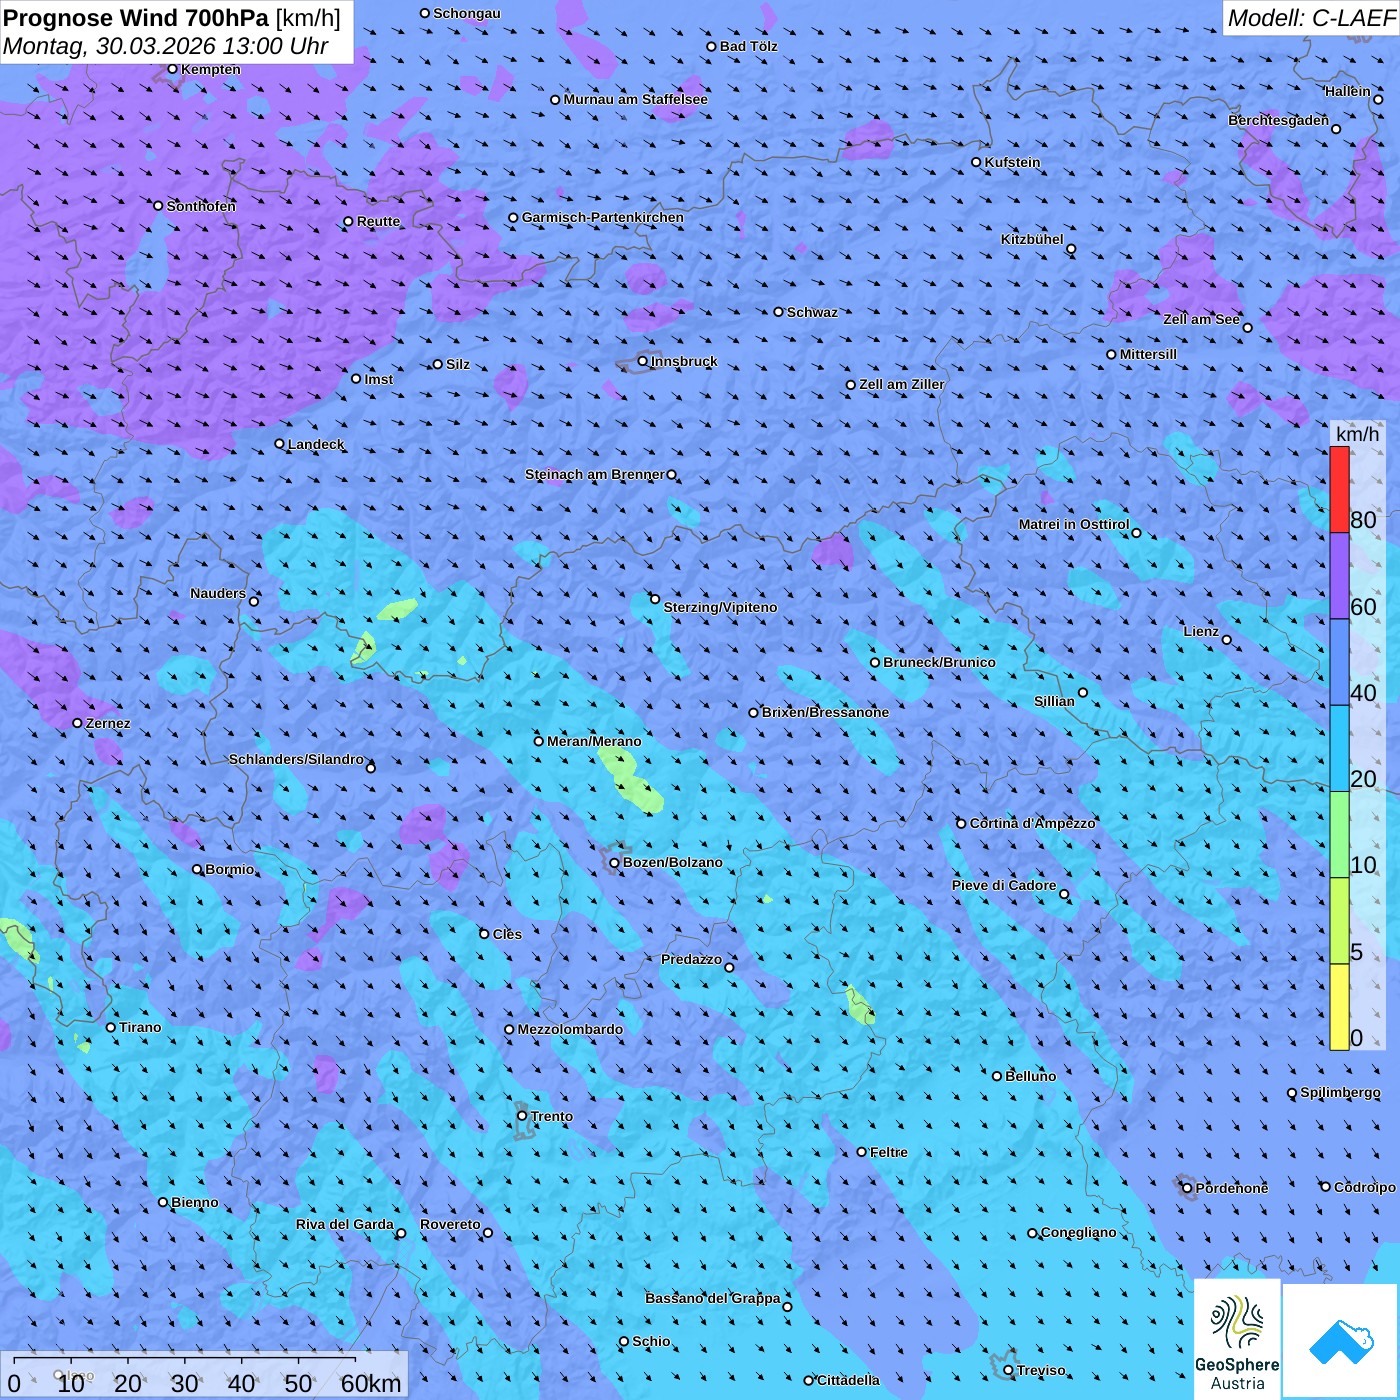Viewport: 1400px width, 1400px height.
Task: Click the Landeck label
Action: [x=316, y=444]
